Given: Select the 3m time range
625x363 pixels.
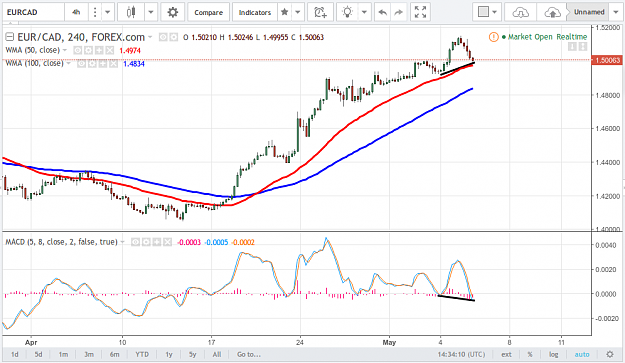Looking at the screenshot, I should tap(89, 354).
